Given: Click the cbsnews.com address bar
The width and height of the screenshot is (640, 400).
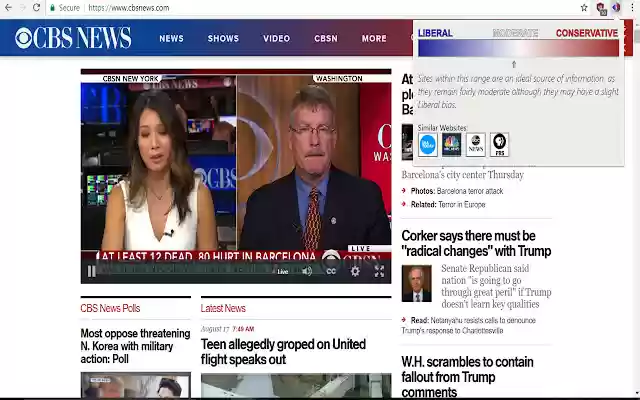Looking at the screenshot, I should tap(129, 8).
